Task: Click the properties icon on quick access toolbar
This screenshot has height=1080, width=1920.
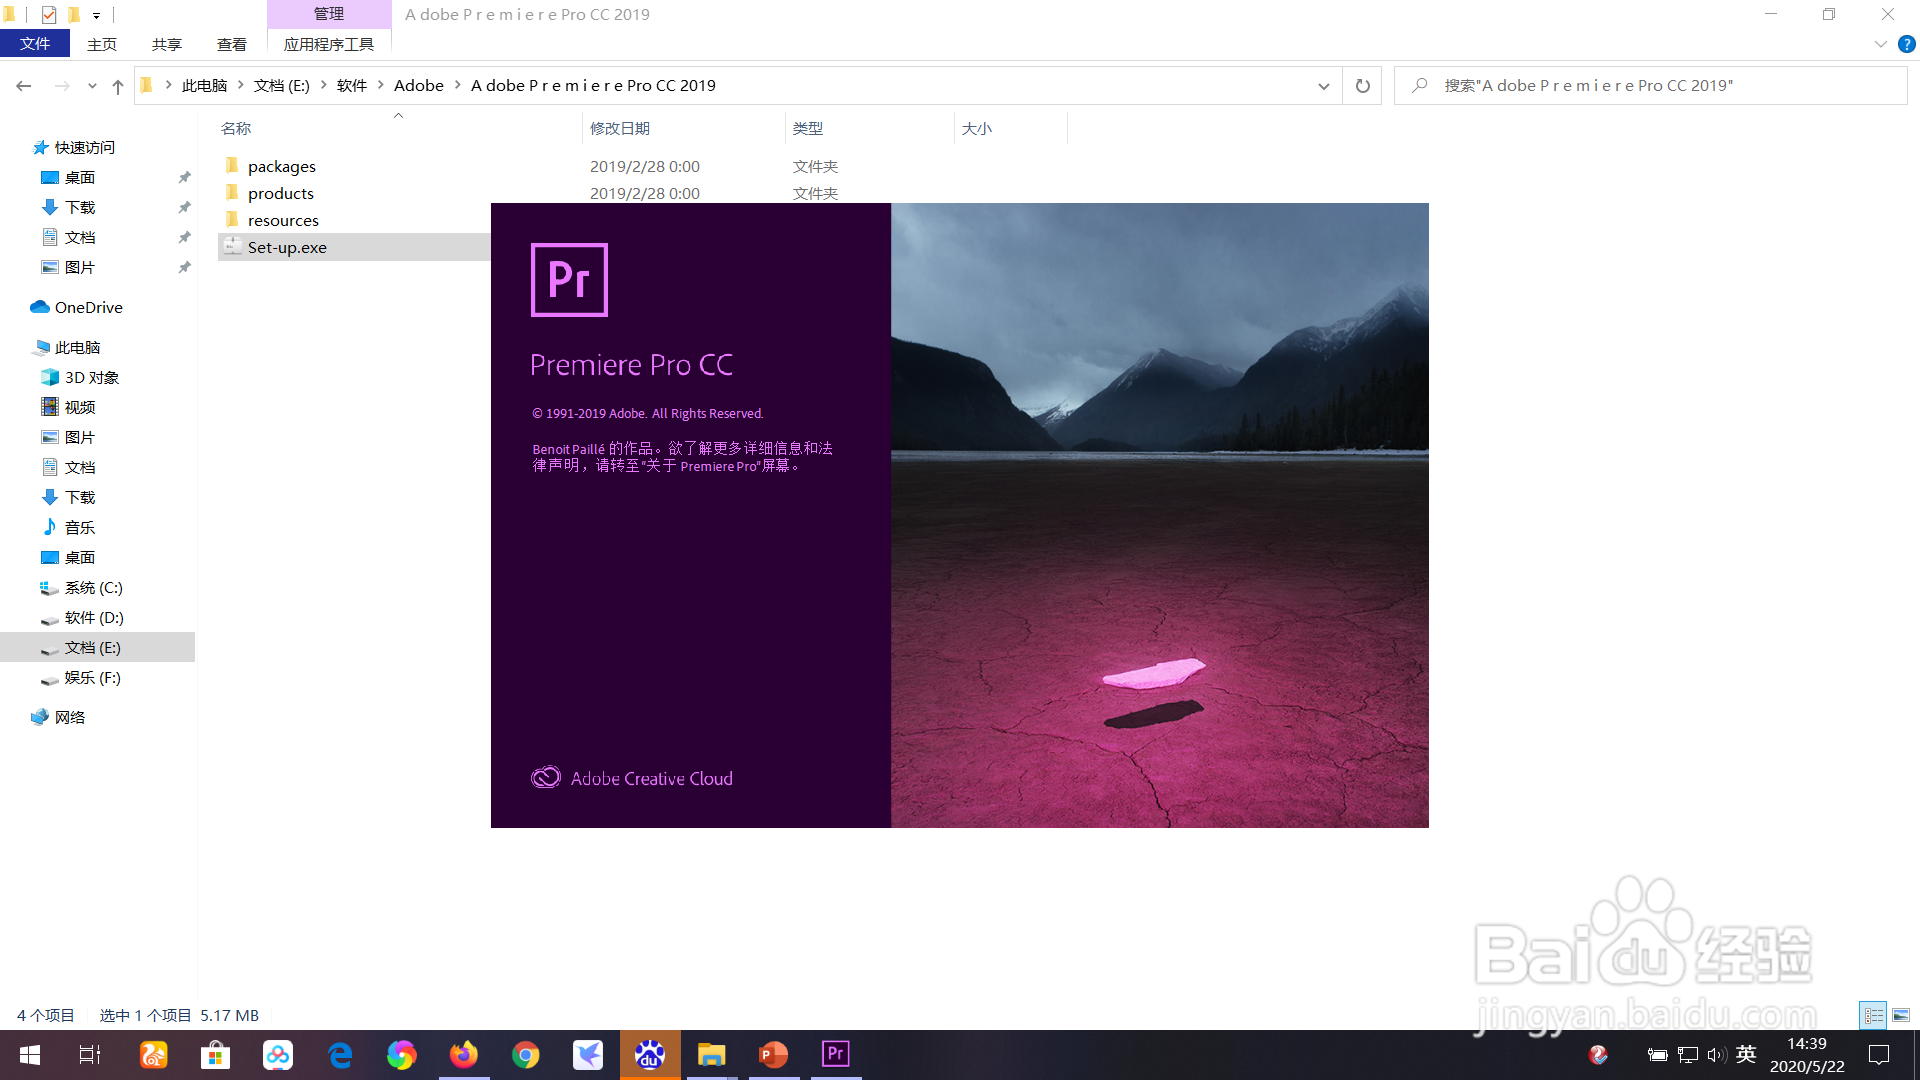Action: [x=47, y=14]
